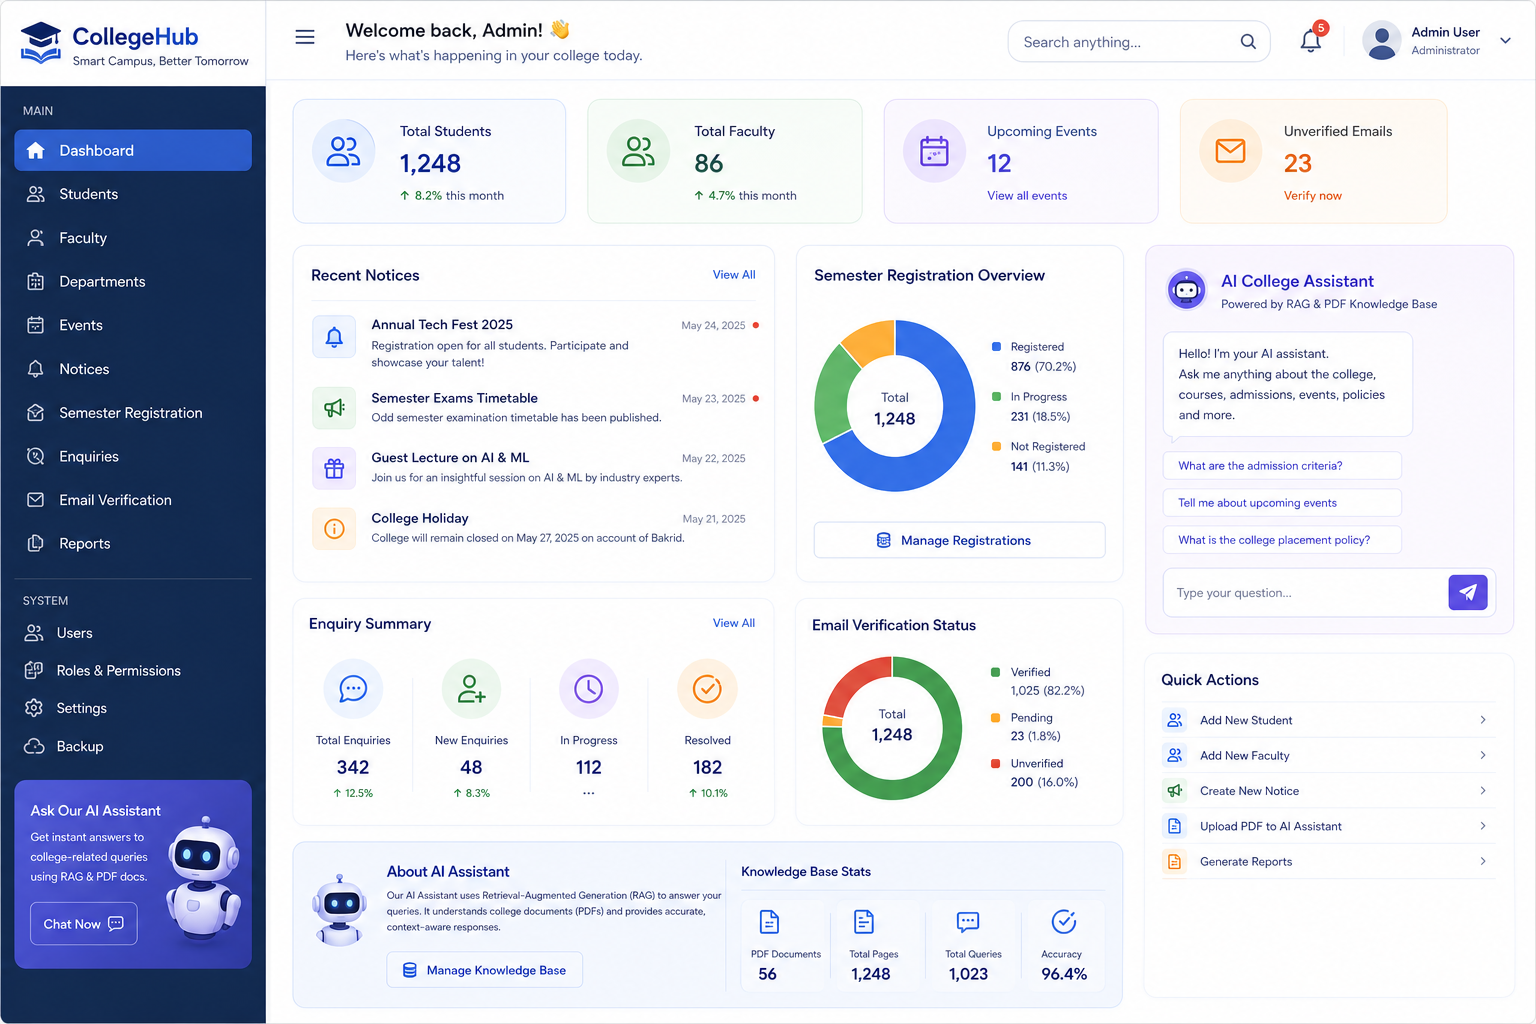Open the Dashboard sidebar item

tap(133, 150)
